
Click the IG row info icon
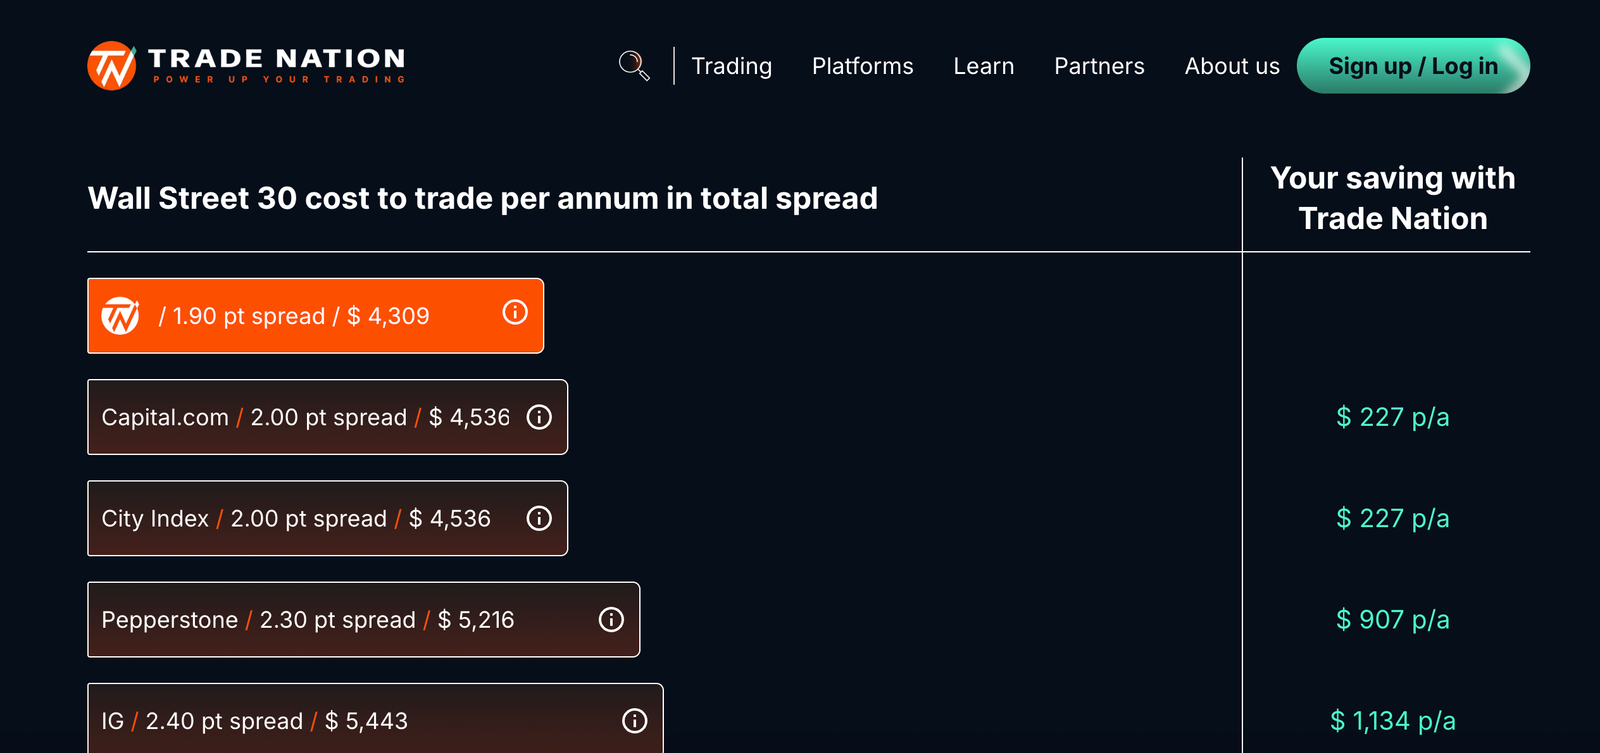tap(635, 721)
